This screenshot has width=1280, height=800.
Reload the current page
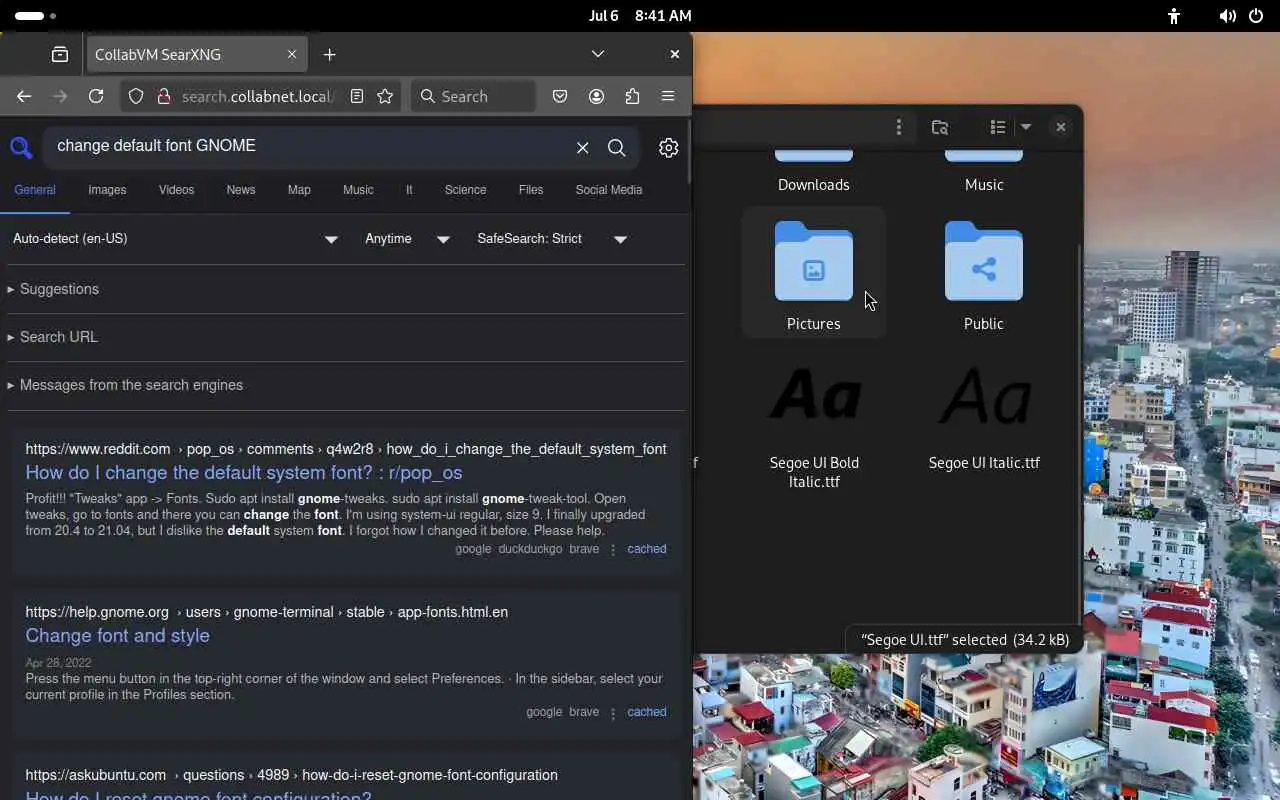point(96,96)
